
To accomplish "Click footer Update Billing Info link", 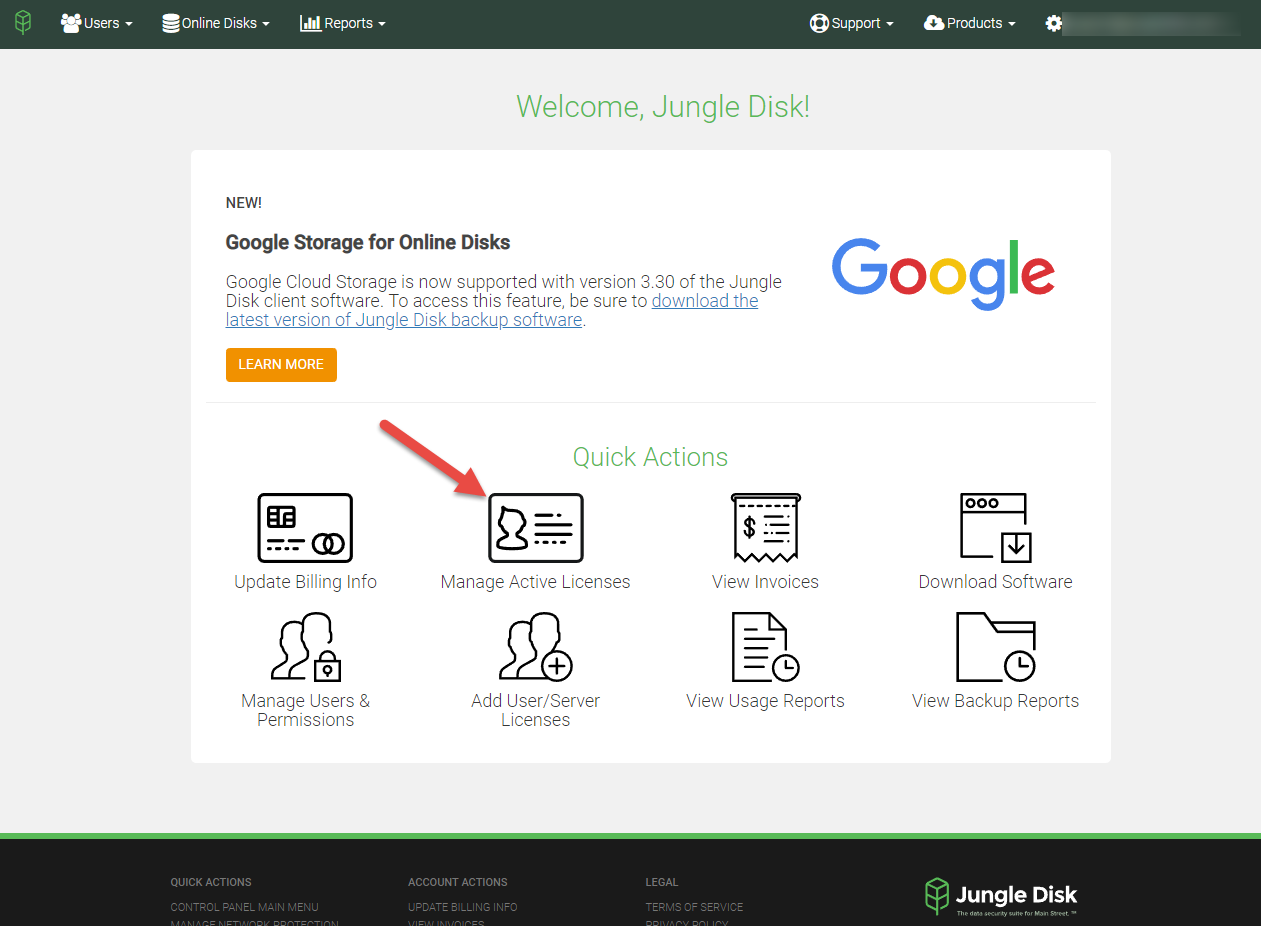I will coord(463,907).
